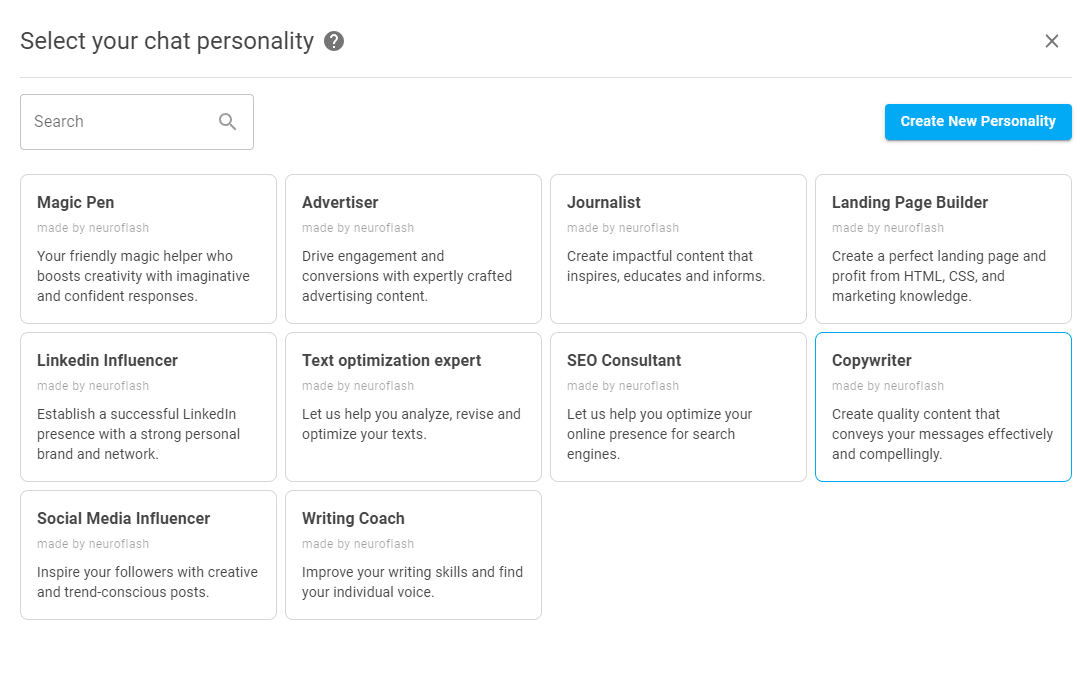The height and width of the screenshot is (685, 1089).
Task: Click the search magnifier icon
Action: coord(228,122)
